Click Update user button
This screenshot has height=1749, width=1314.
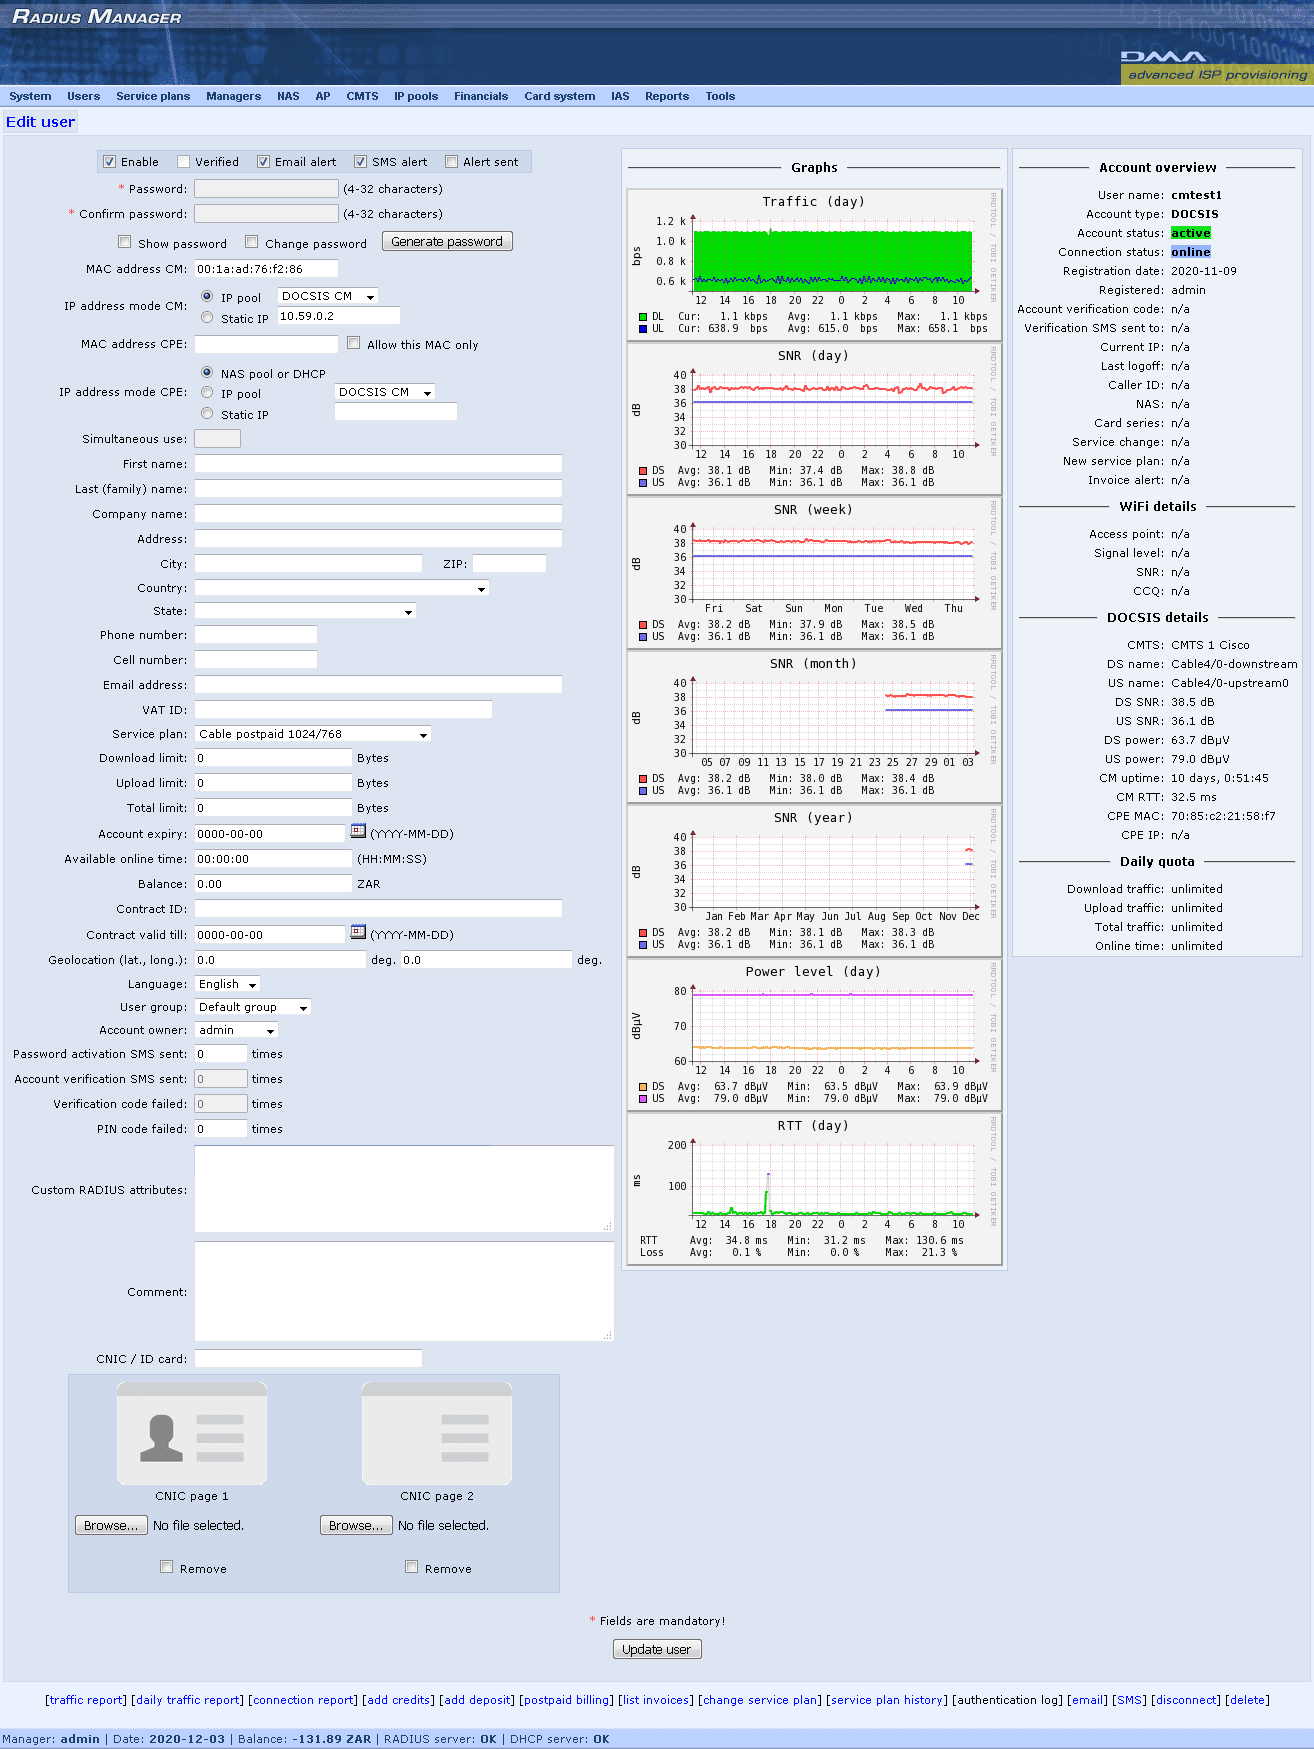pyautogui.click(x=657, y=1649)
